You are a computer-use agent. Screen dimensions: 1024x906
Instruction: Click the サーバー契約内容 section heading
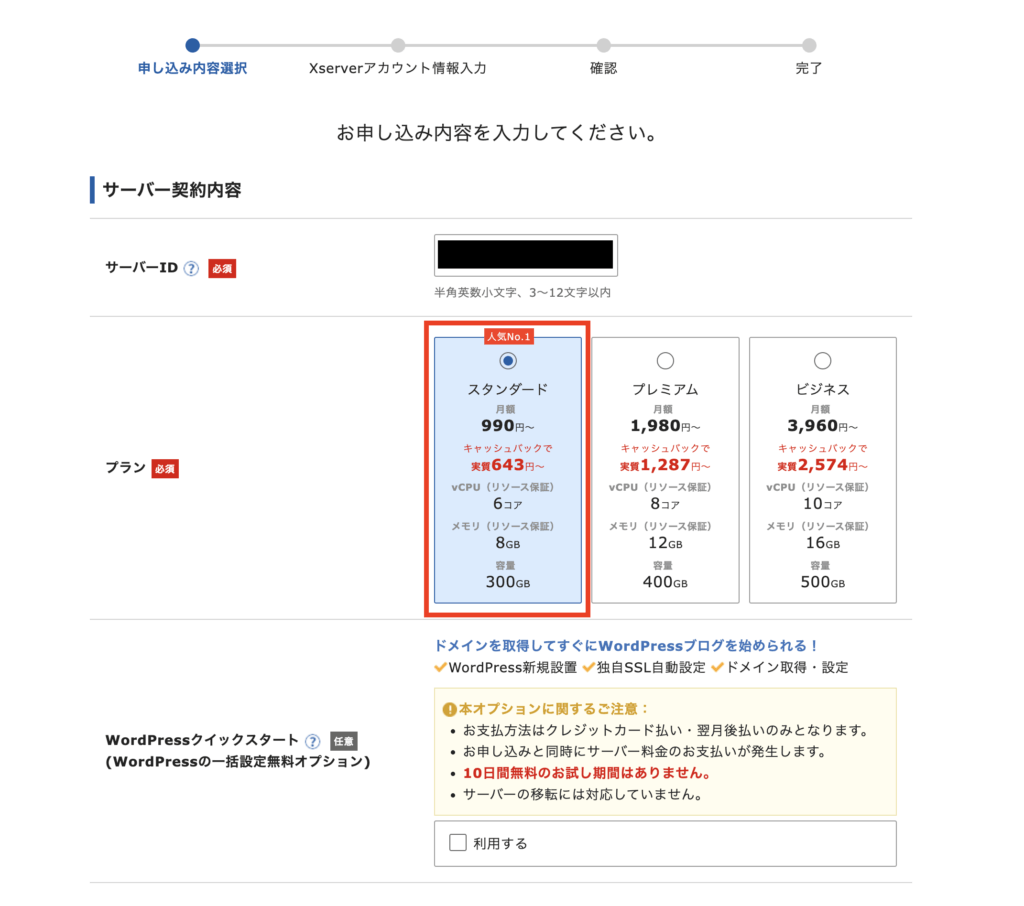[x=172, y=190]
